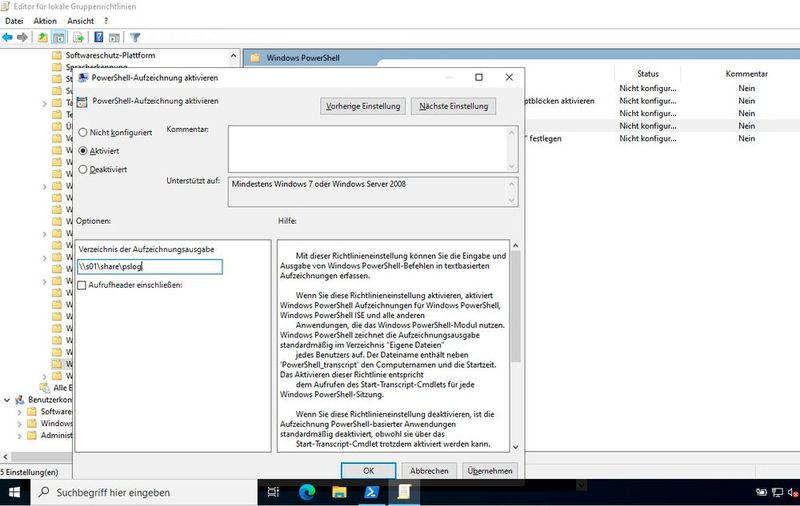
Task: Expand the Administrative Vorlagen node at bottom
Action: [19, 436]
